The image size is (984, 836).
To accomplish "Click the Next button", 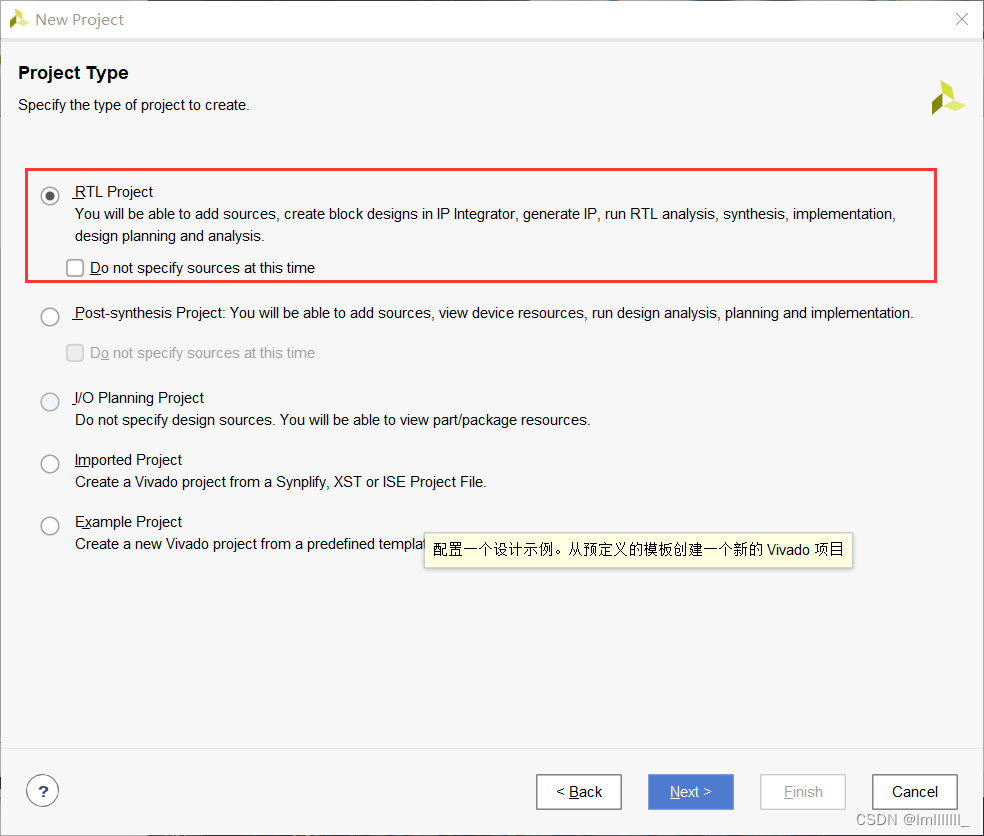I will [x=690, y=791].
